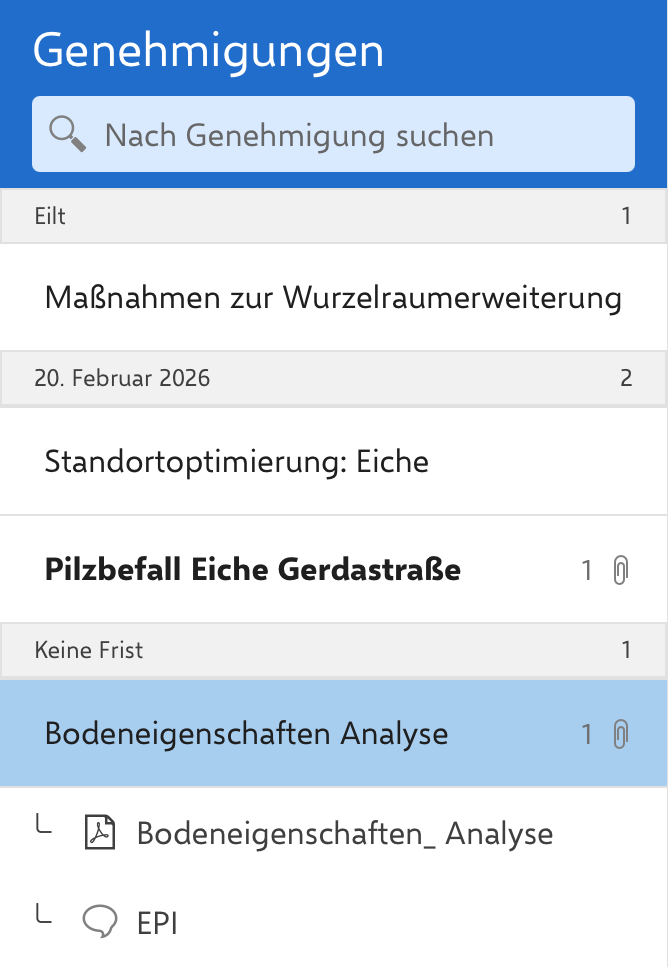
Task: Click attachment count on Pilzbefall Eiche Gerdastraße
Action: coord(587,571)
